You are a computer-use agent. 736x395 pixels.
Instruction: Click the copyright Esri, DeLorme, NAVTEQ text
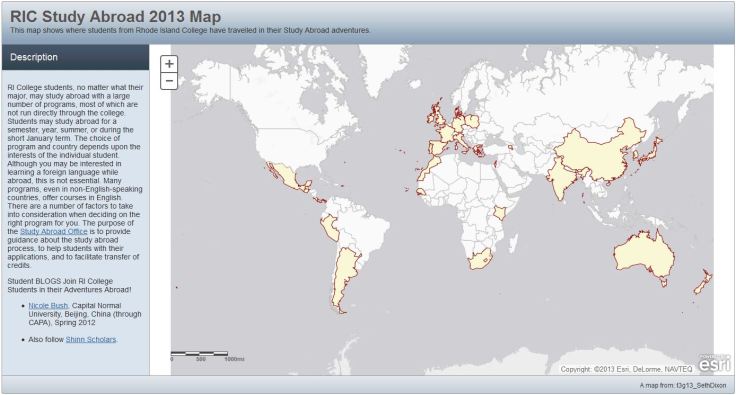coord(626,369)
